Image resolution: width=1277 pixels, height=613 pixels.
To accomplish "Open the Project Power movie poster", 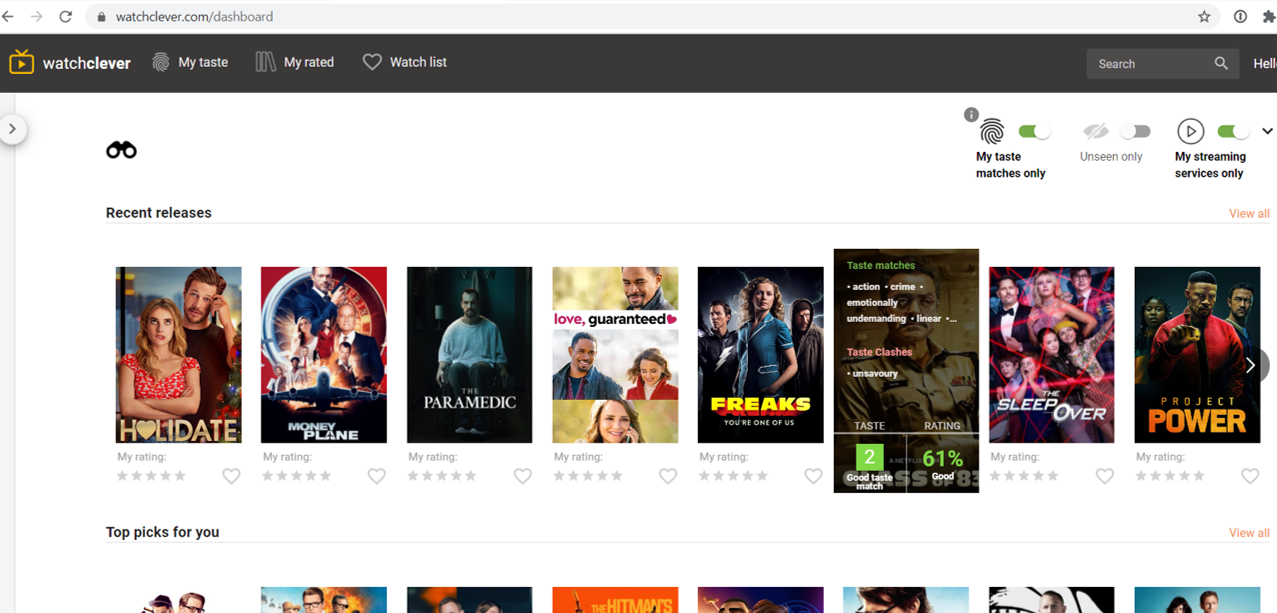I will 1197,355.
